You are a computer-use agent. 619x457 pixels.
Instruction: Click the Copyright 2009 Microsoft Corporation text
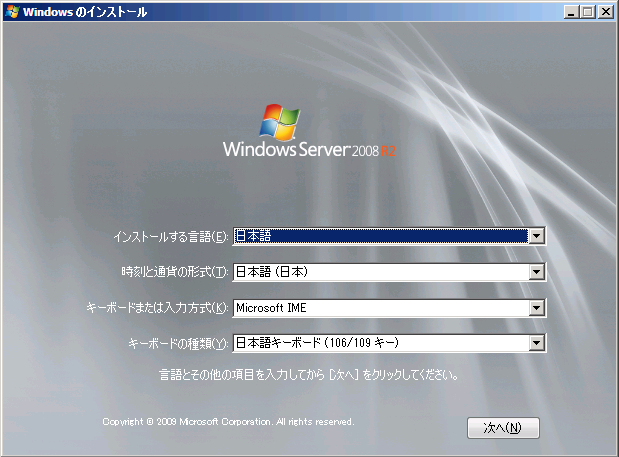click(x=228, y=422)
